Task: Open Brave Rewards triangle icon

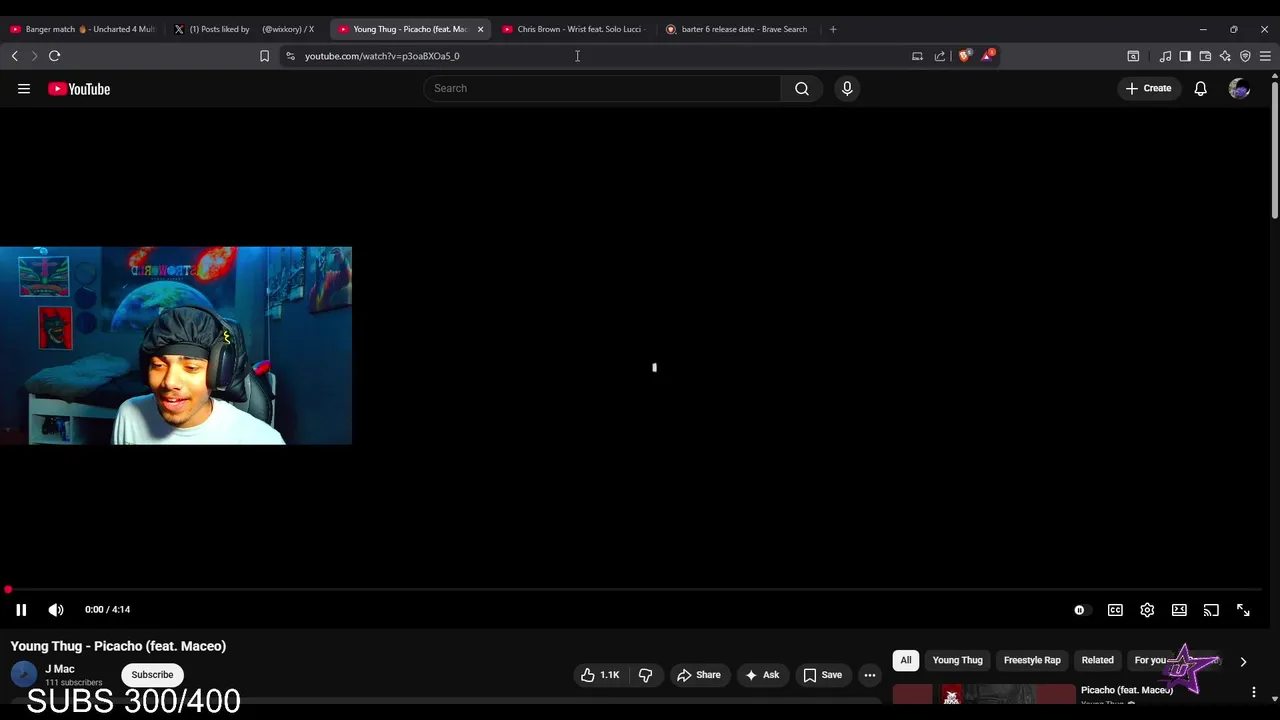Action: click(x=987, y=56)
